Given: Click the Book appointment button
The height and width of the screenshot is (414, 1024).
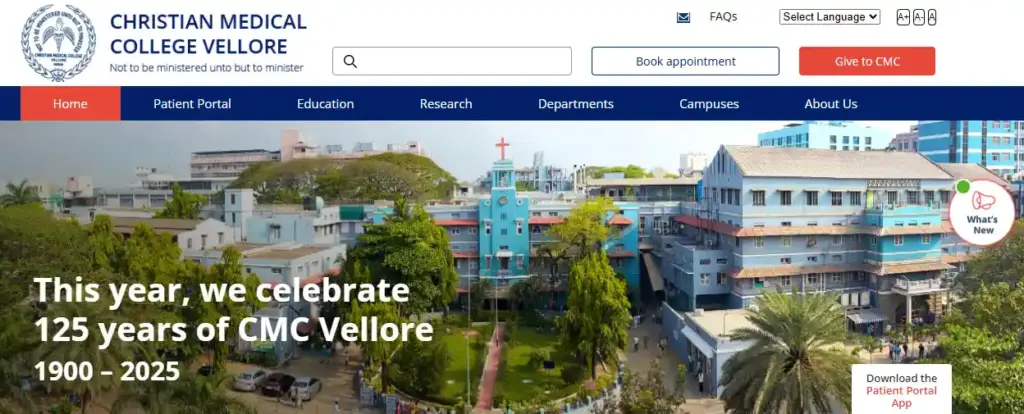Looking at the screenshot, I should (686, 61).
